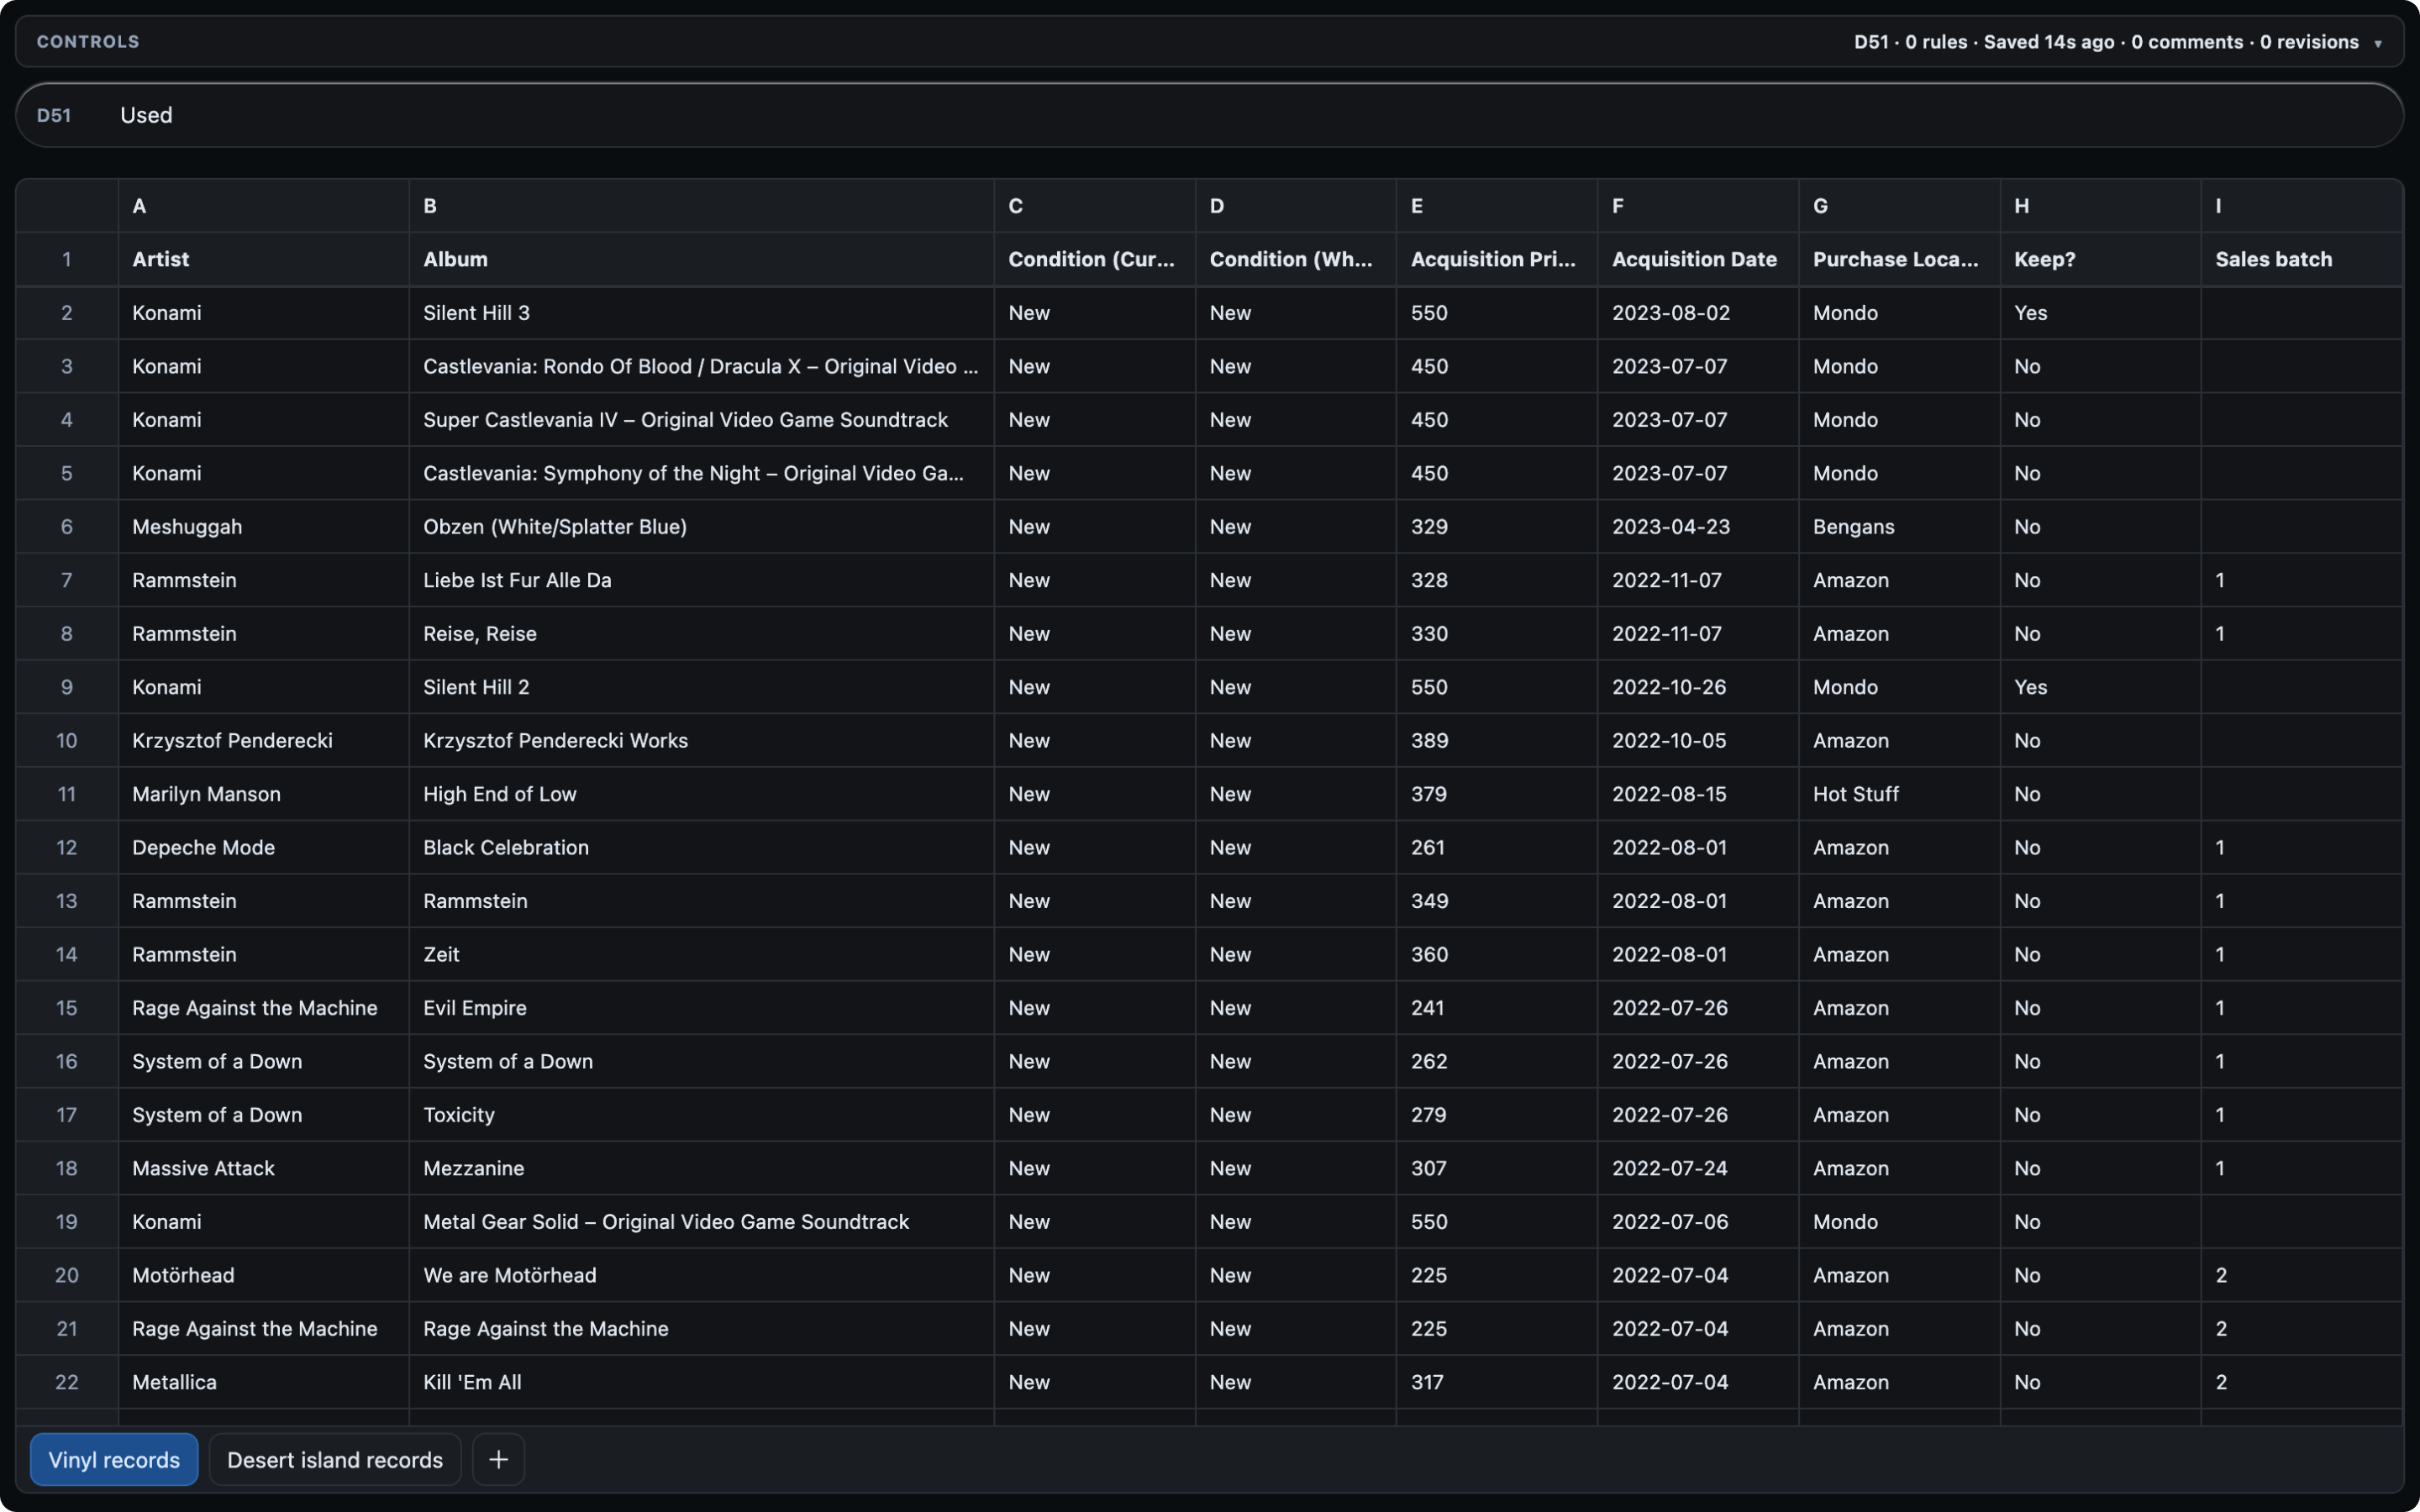This screenshot has width=2420, height=1512.
Task: Select column B header
Action: pos(701,206)
